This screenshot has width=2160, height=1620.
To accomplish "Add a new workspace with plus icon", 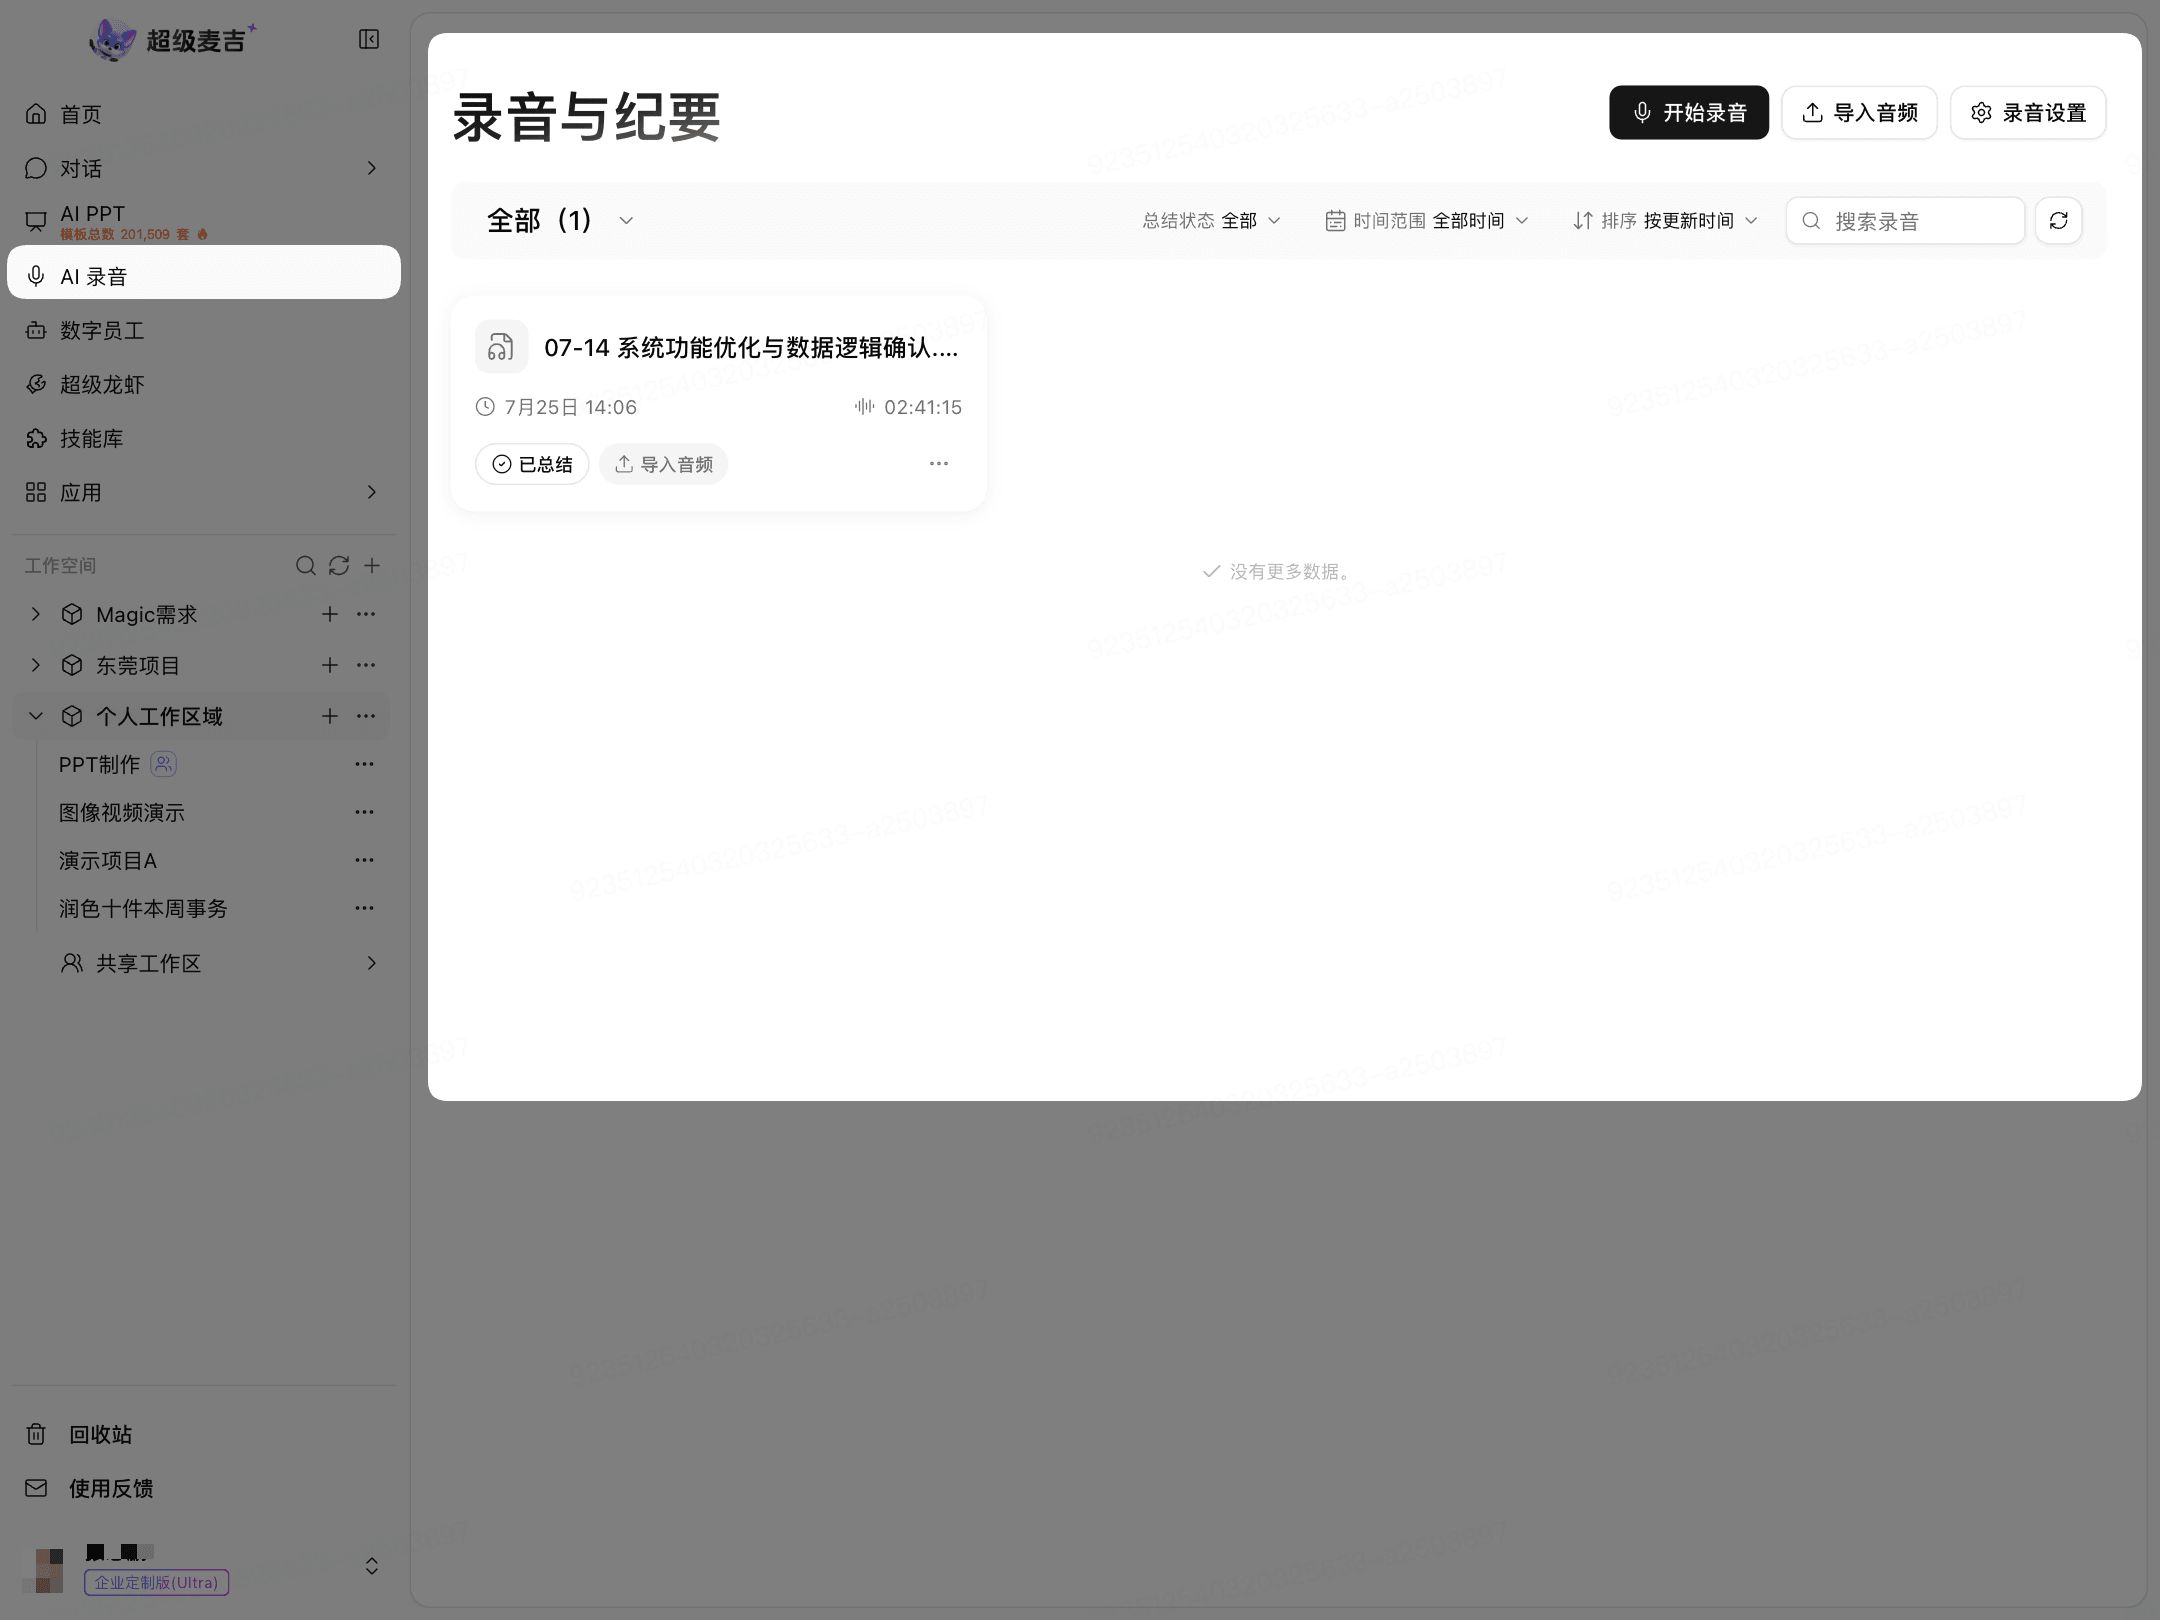I will pos(372,566).
